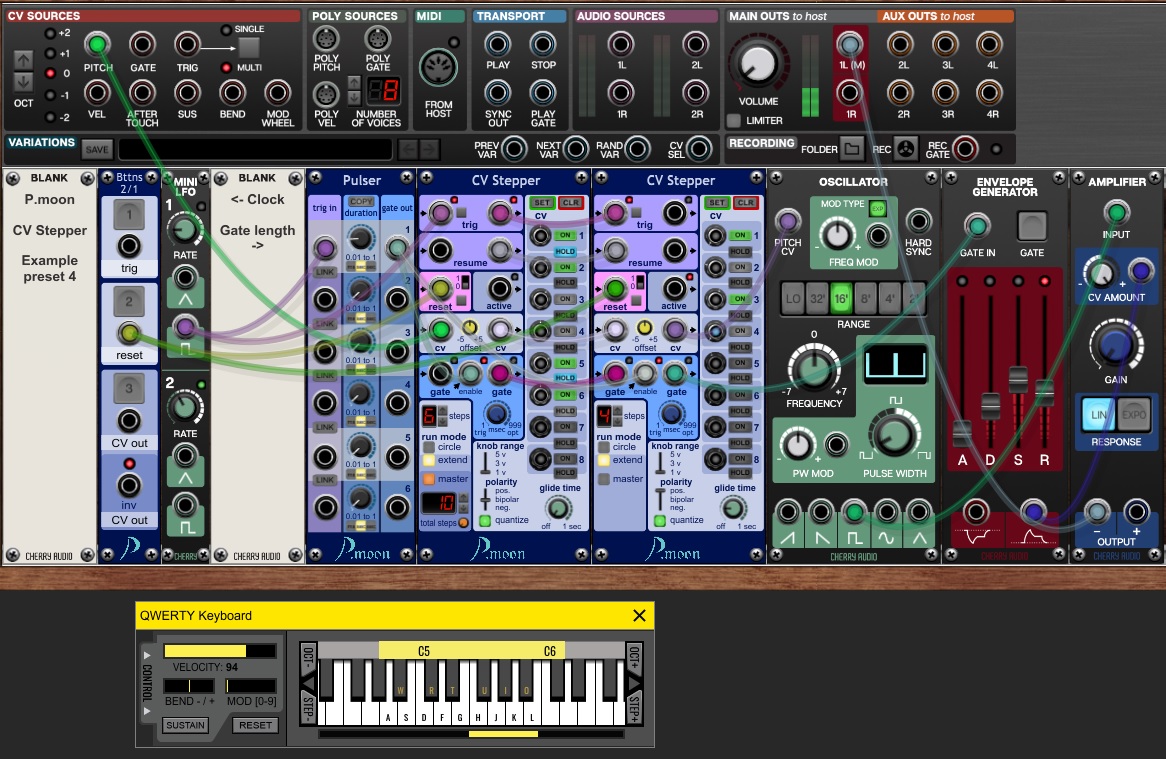
Task: Save the current variation
Action: coord(97,150)
